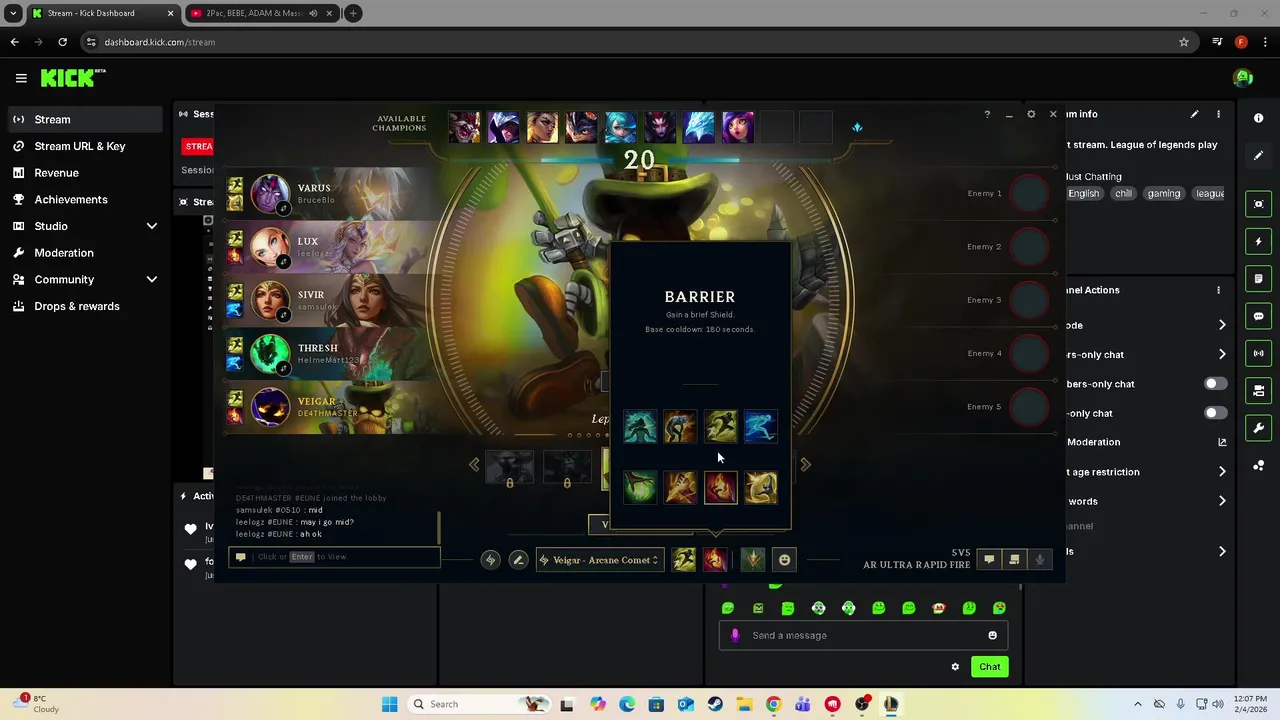Open stream info three-dot menu
1280x720 pixels.
(1218, 114)
